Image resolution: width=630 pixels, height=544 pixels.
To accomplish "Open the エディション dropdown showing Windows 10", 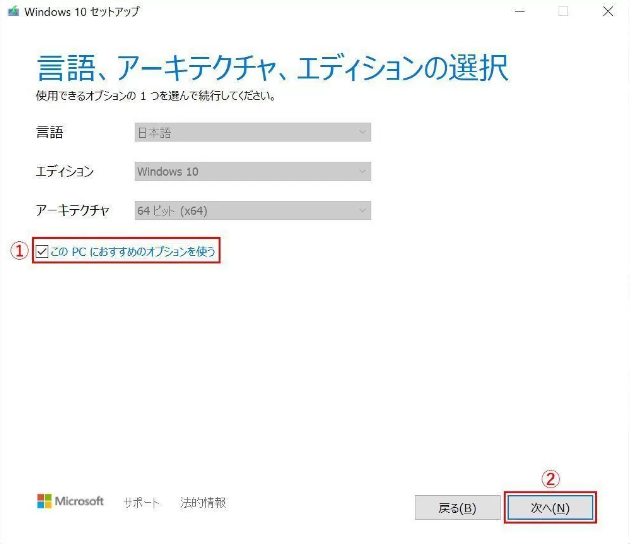I will coord(253,172).
